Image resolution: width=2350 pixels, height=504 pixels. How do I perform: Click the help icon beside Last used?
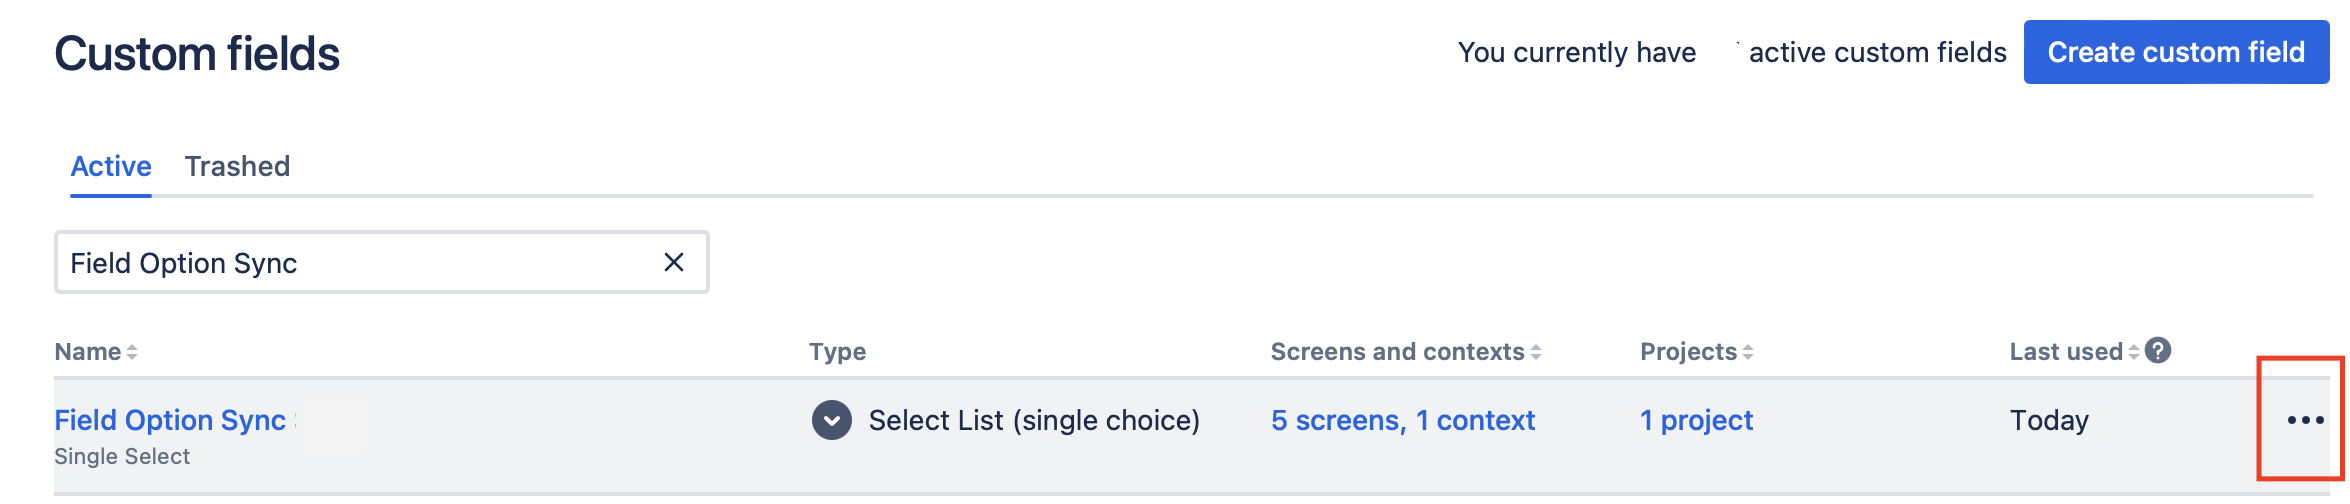(x=2158, y=351)
